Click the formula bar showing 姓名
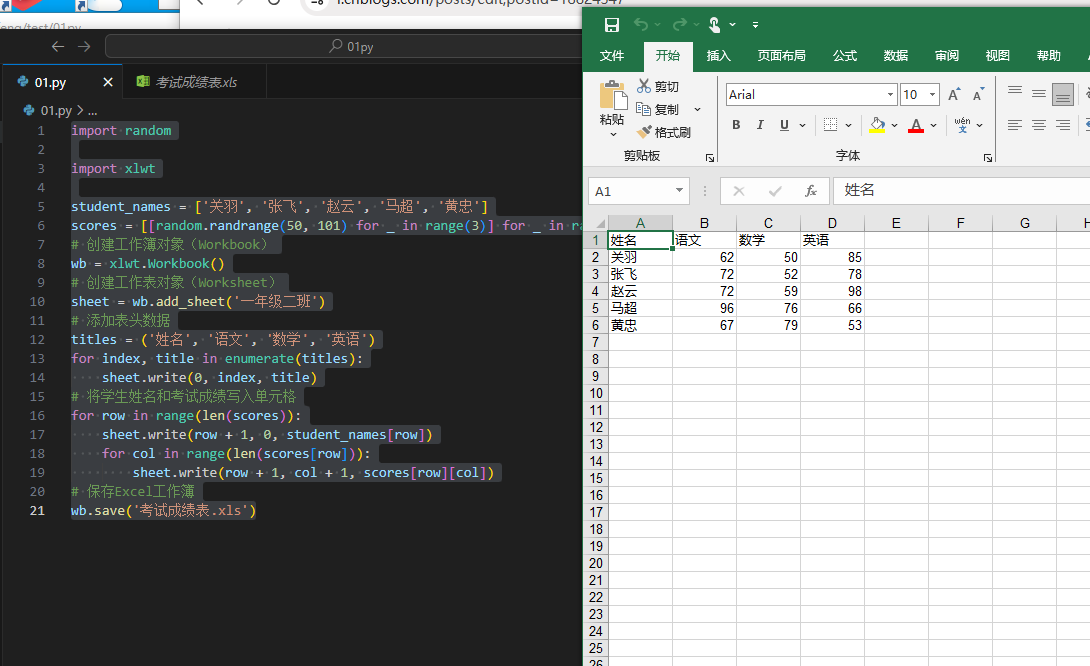This screenshot has width=1090, height=666. tap(961, 190)
